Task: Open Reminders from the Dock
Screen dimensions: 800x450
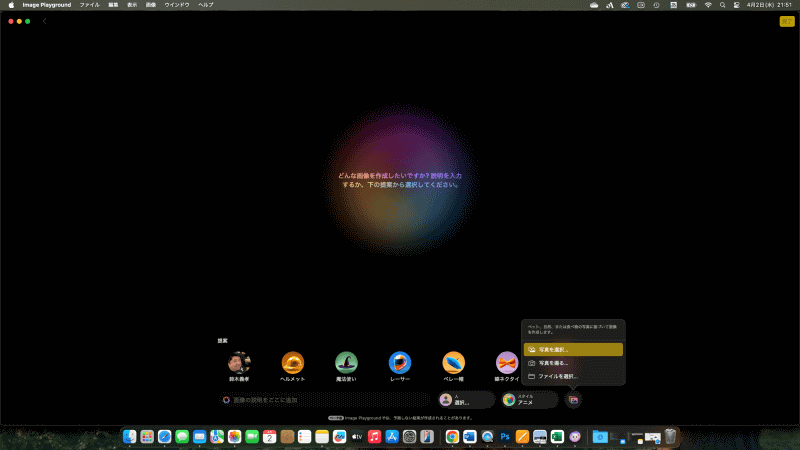Action: tap(305, 437)
